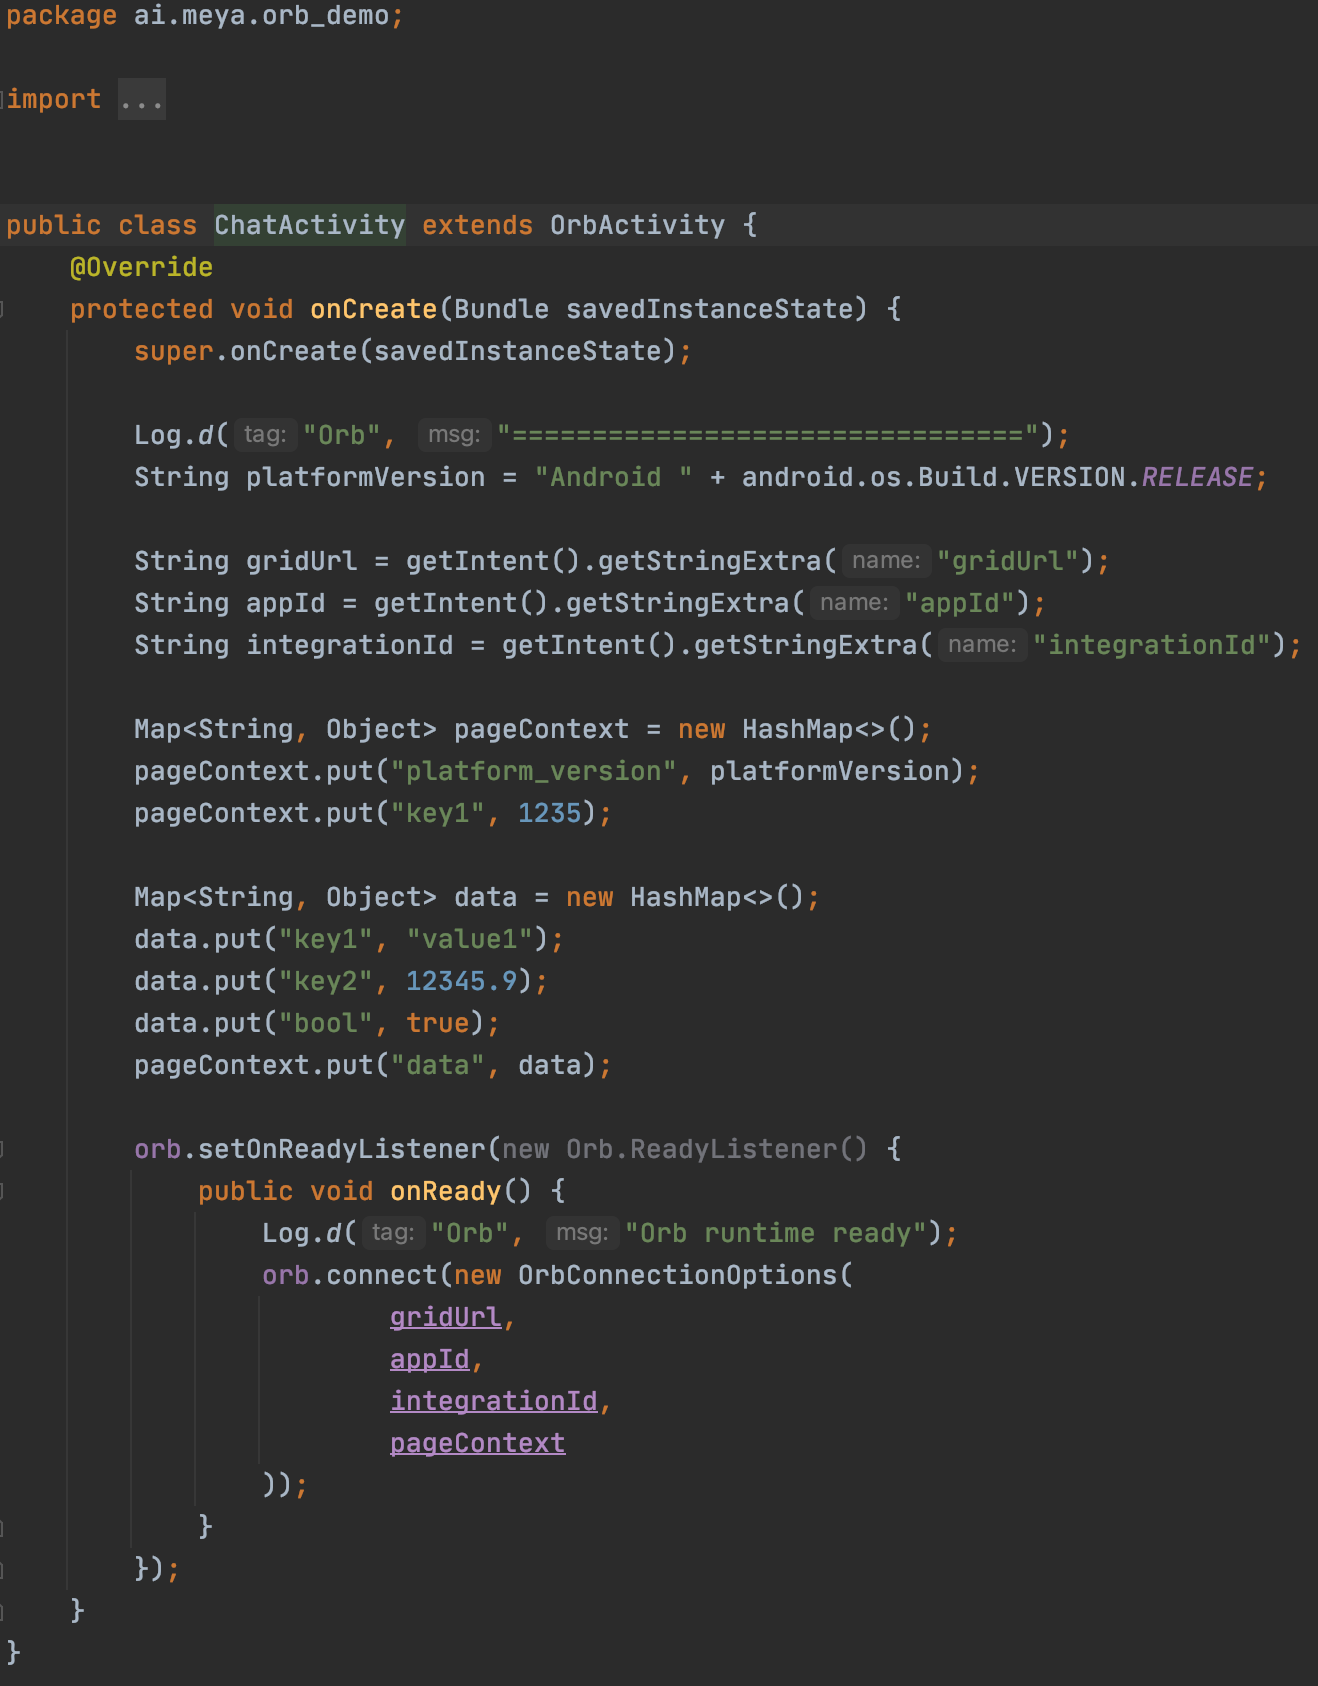Click HashMap in the data declaration line

click(685, 897)
